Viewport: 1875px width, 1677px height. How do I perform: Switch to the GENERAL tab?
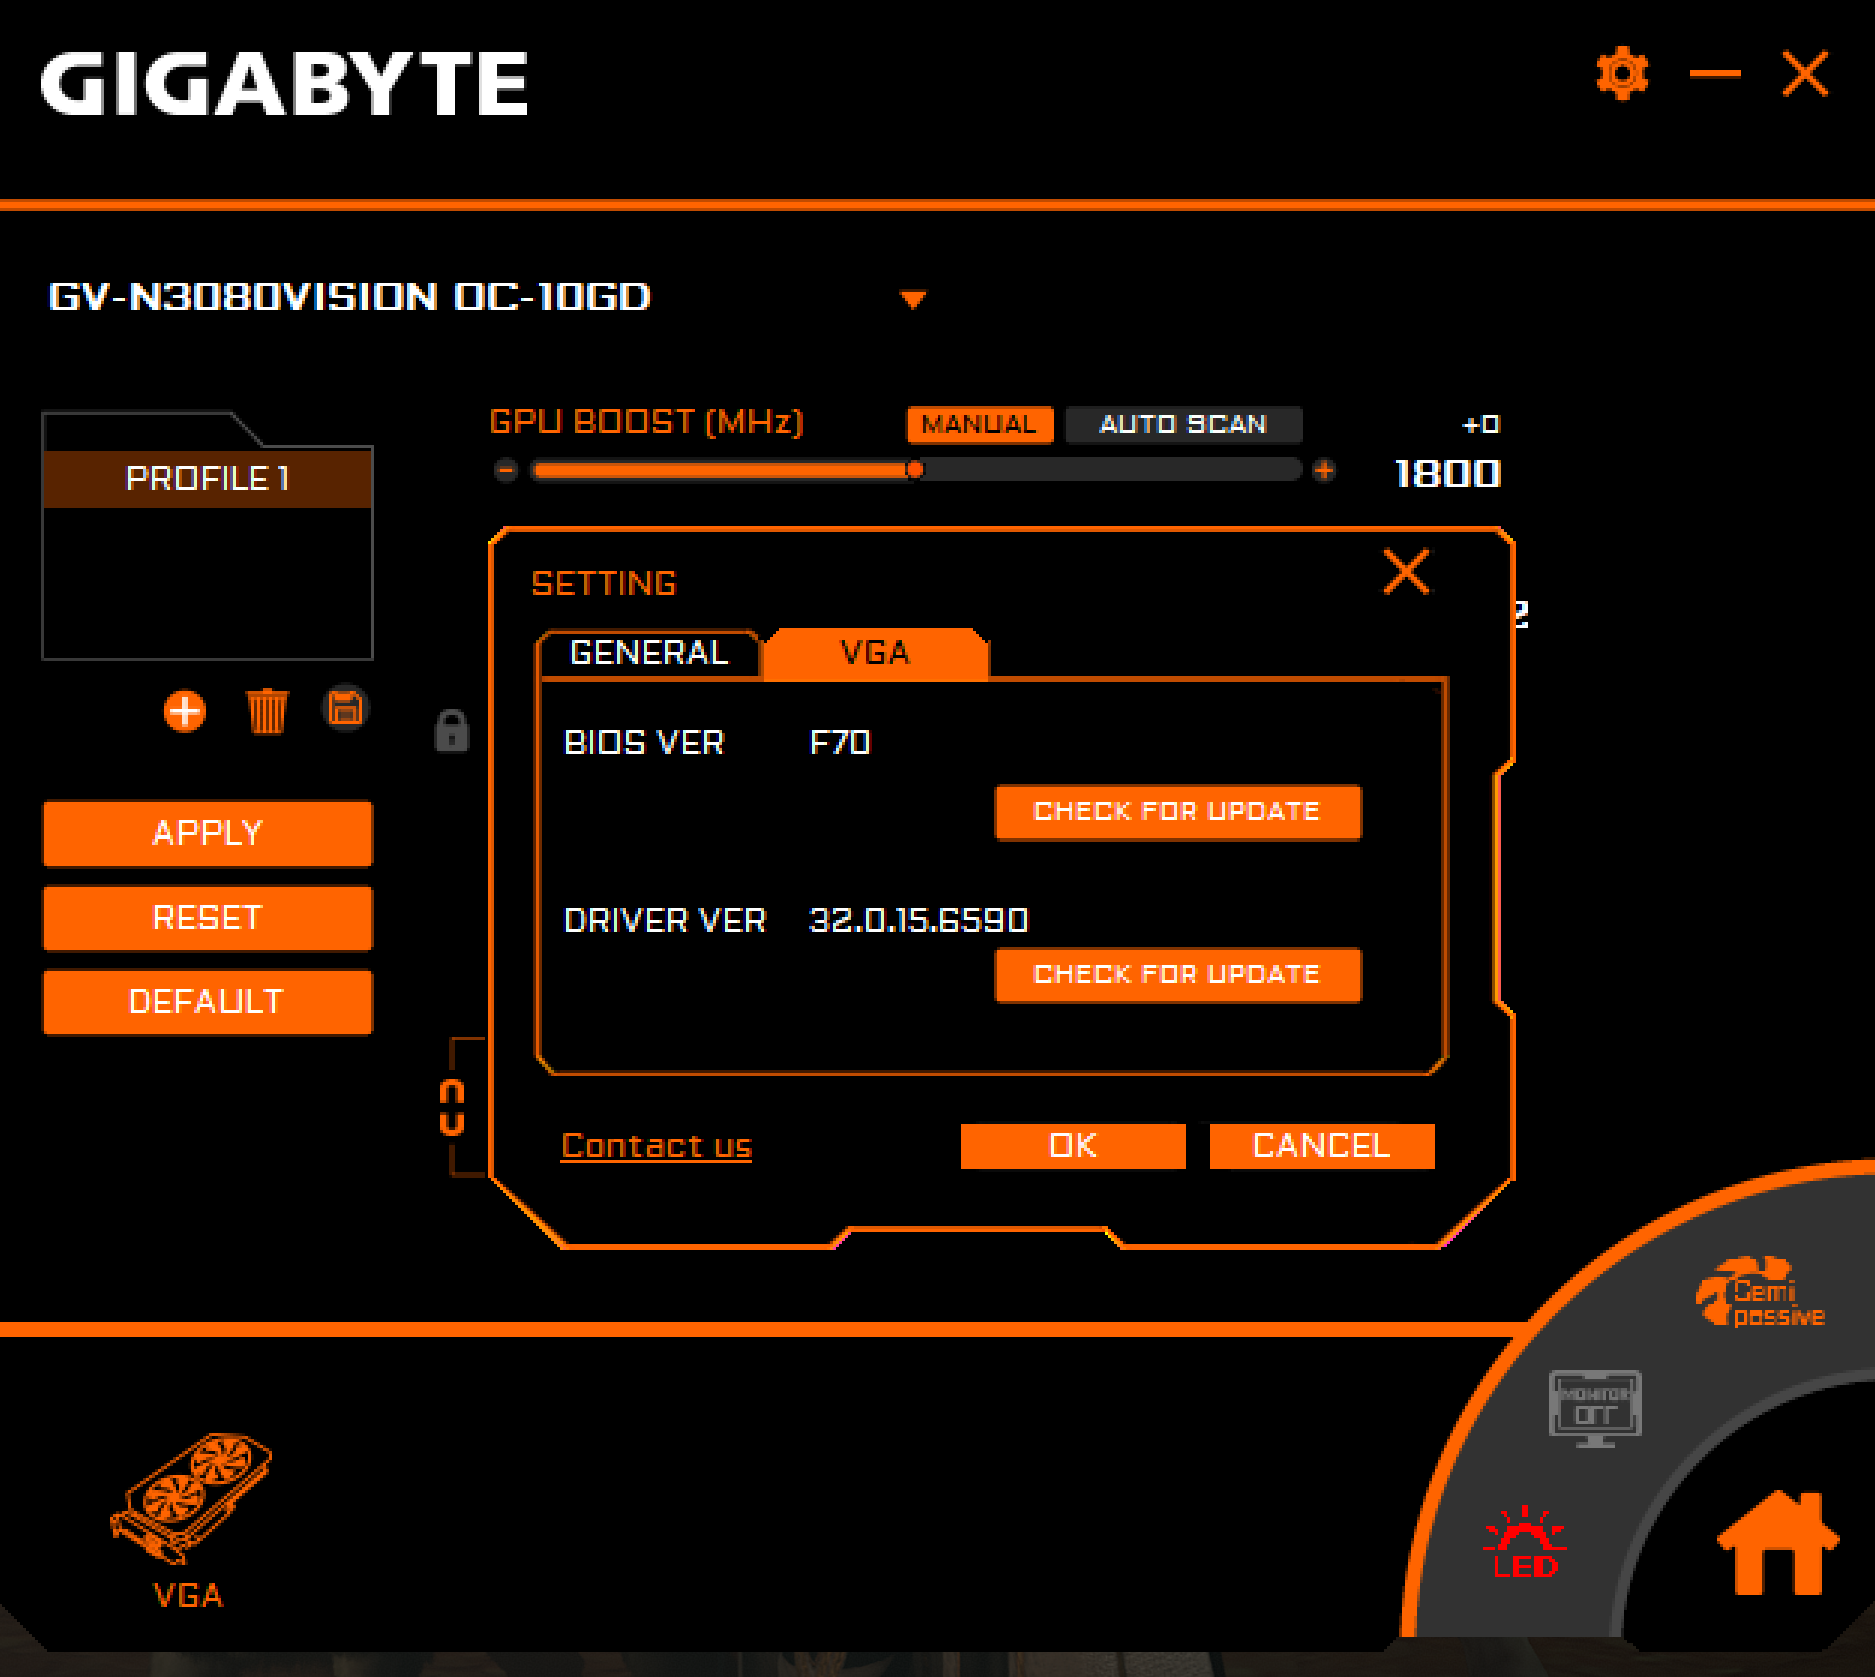pyautogui.click(x=649, y=653)
